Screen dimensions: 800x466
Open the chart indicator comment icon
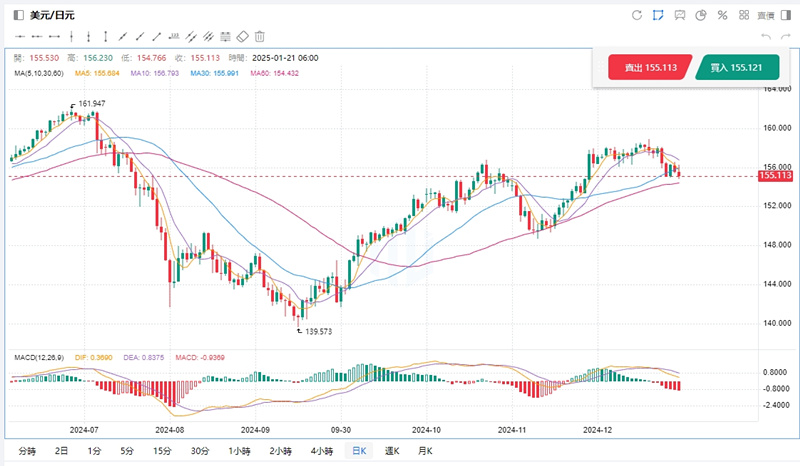click(x=680, y=15)
